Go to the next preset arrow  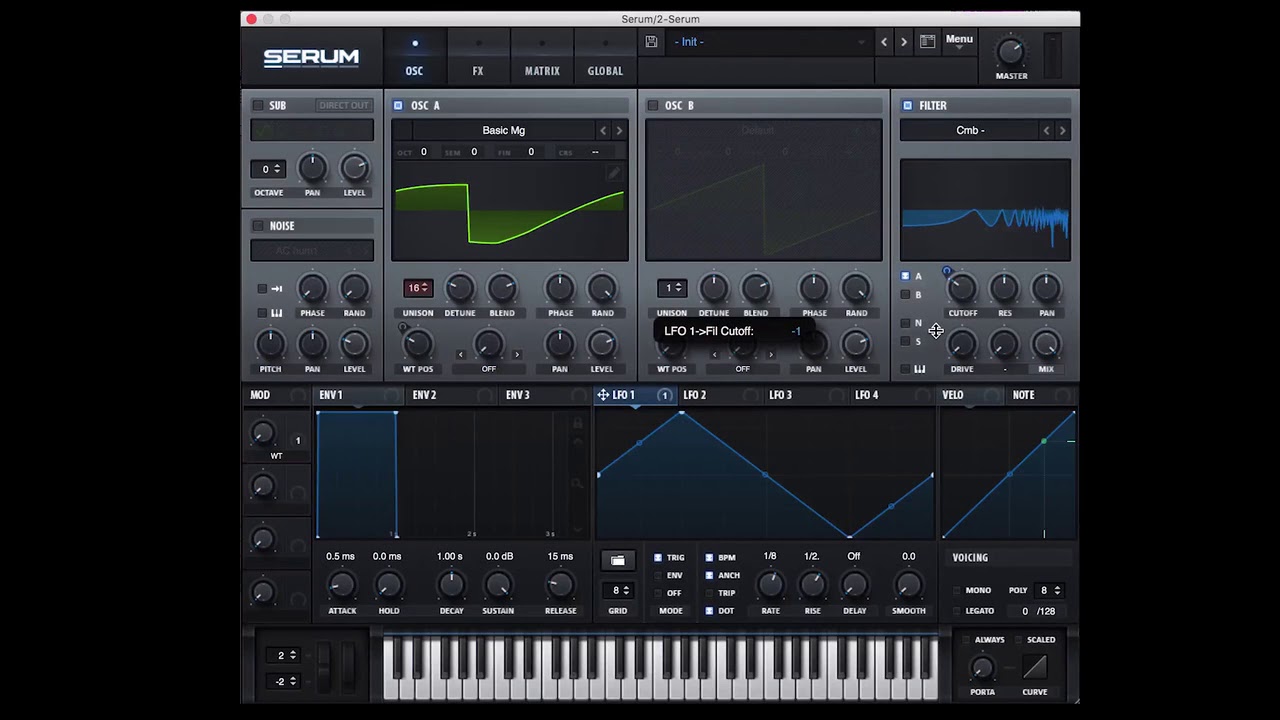pyautogui.click(x=904, y=42)
